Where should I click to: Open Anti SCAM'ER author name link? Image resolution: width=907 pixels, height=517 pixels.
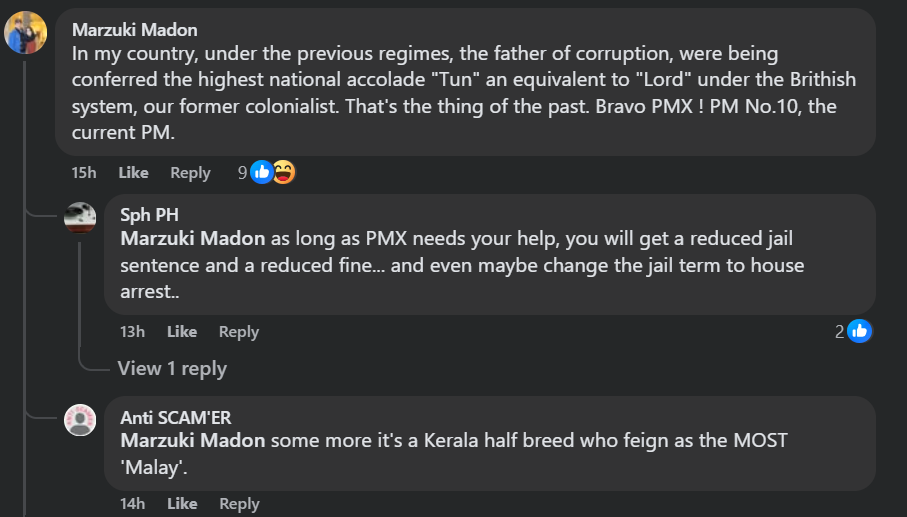pyautogui.click(x=175, y=418)
